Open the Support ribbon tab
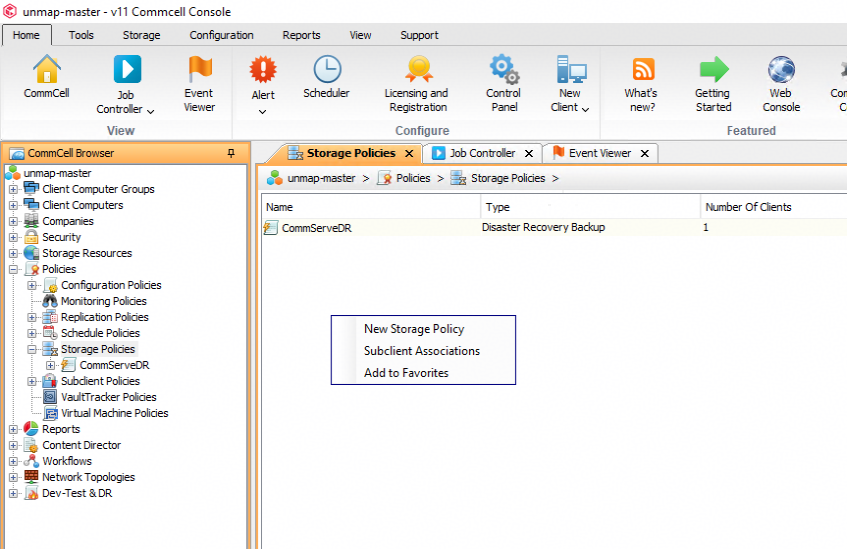847x549 pixels. (x=419, y=35)
